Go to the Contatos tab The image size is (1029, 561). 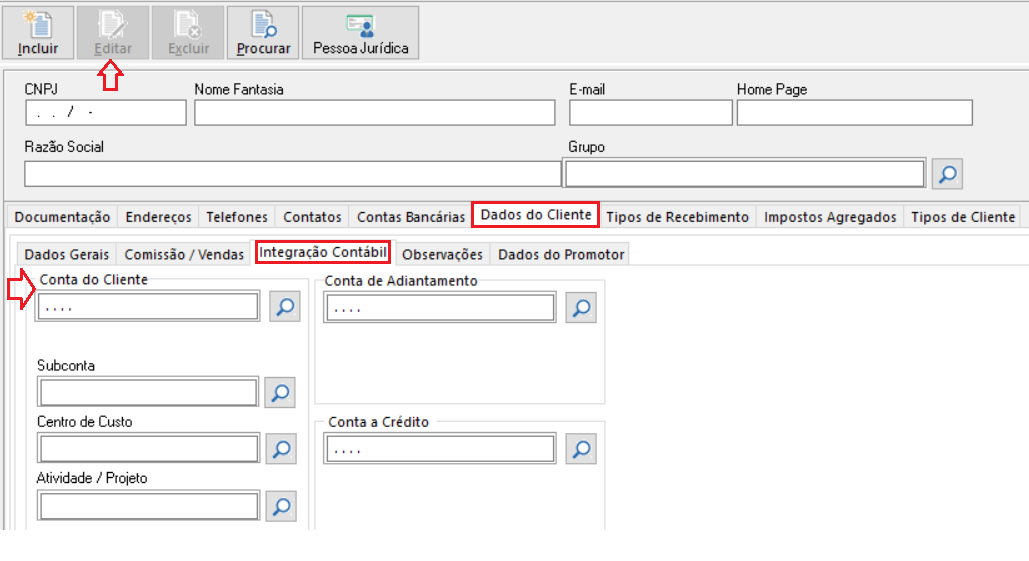[x=312, y=217]
